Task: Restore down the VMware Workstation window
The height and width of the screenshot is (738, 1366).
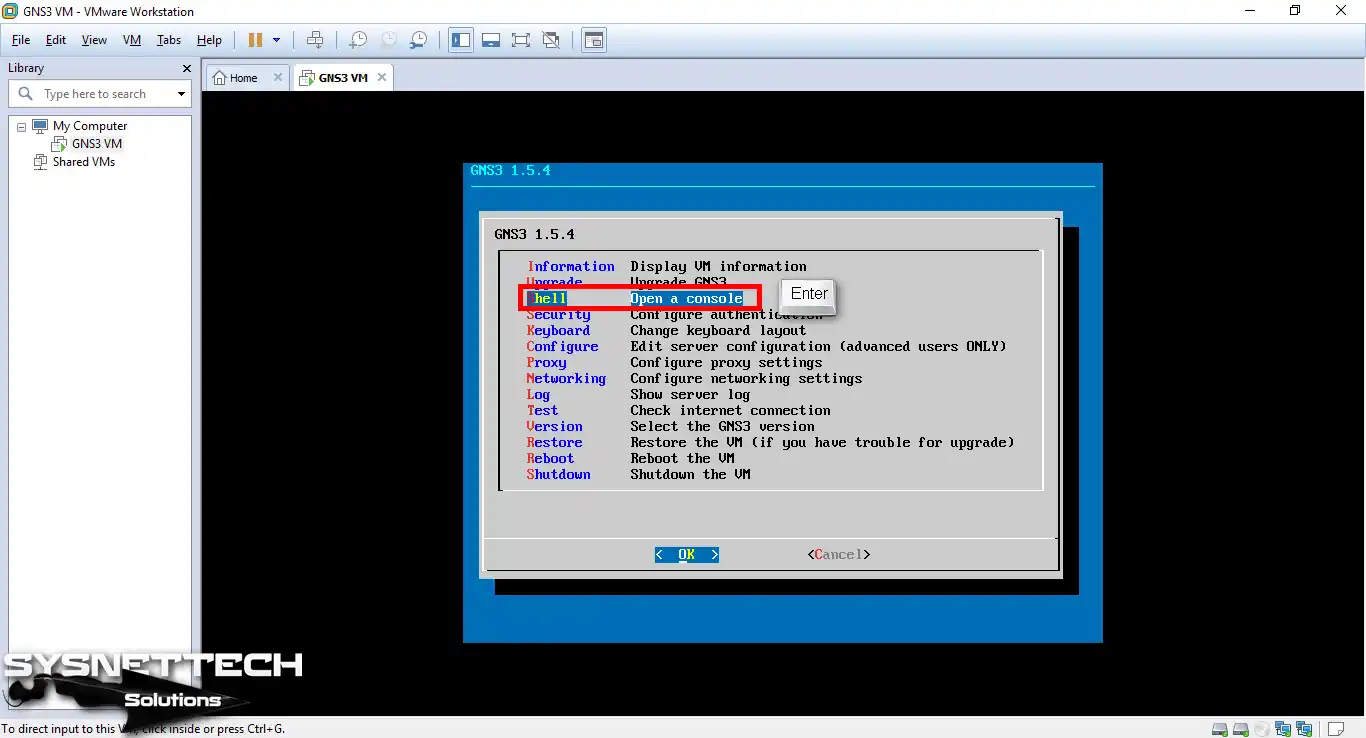Action: tap(1295, 11)
